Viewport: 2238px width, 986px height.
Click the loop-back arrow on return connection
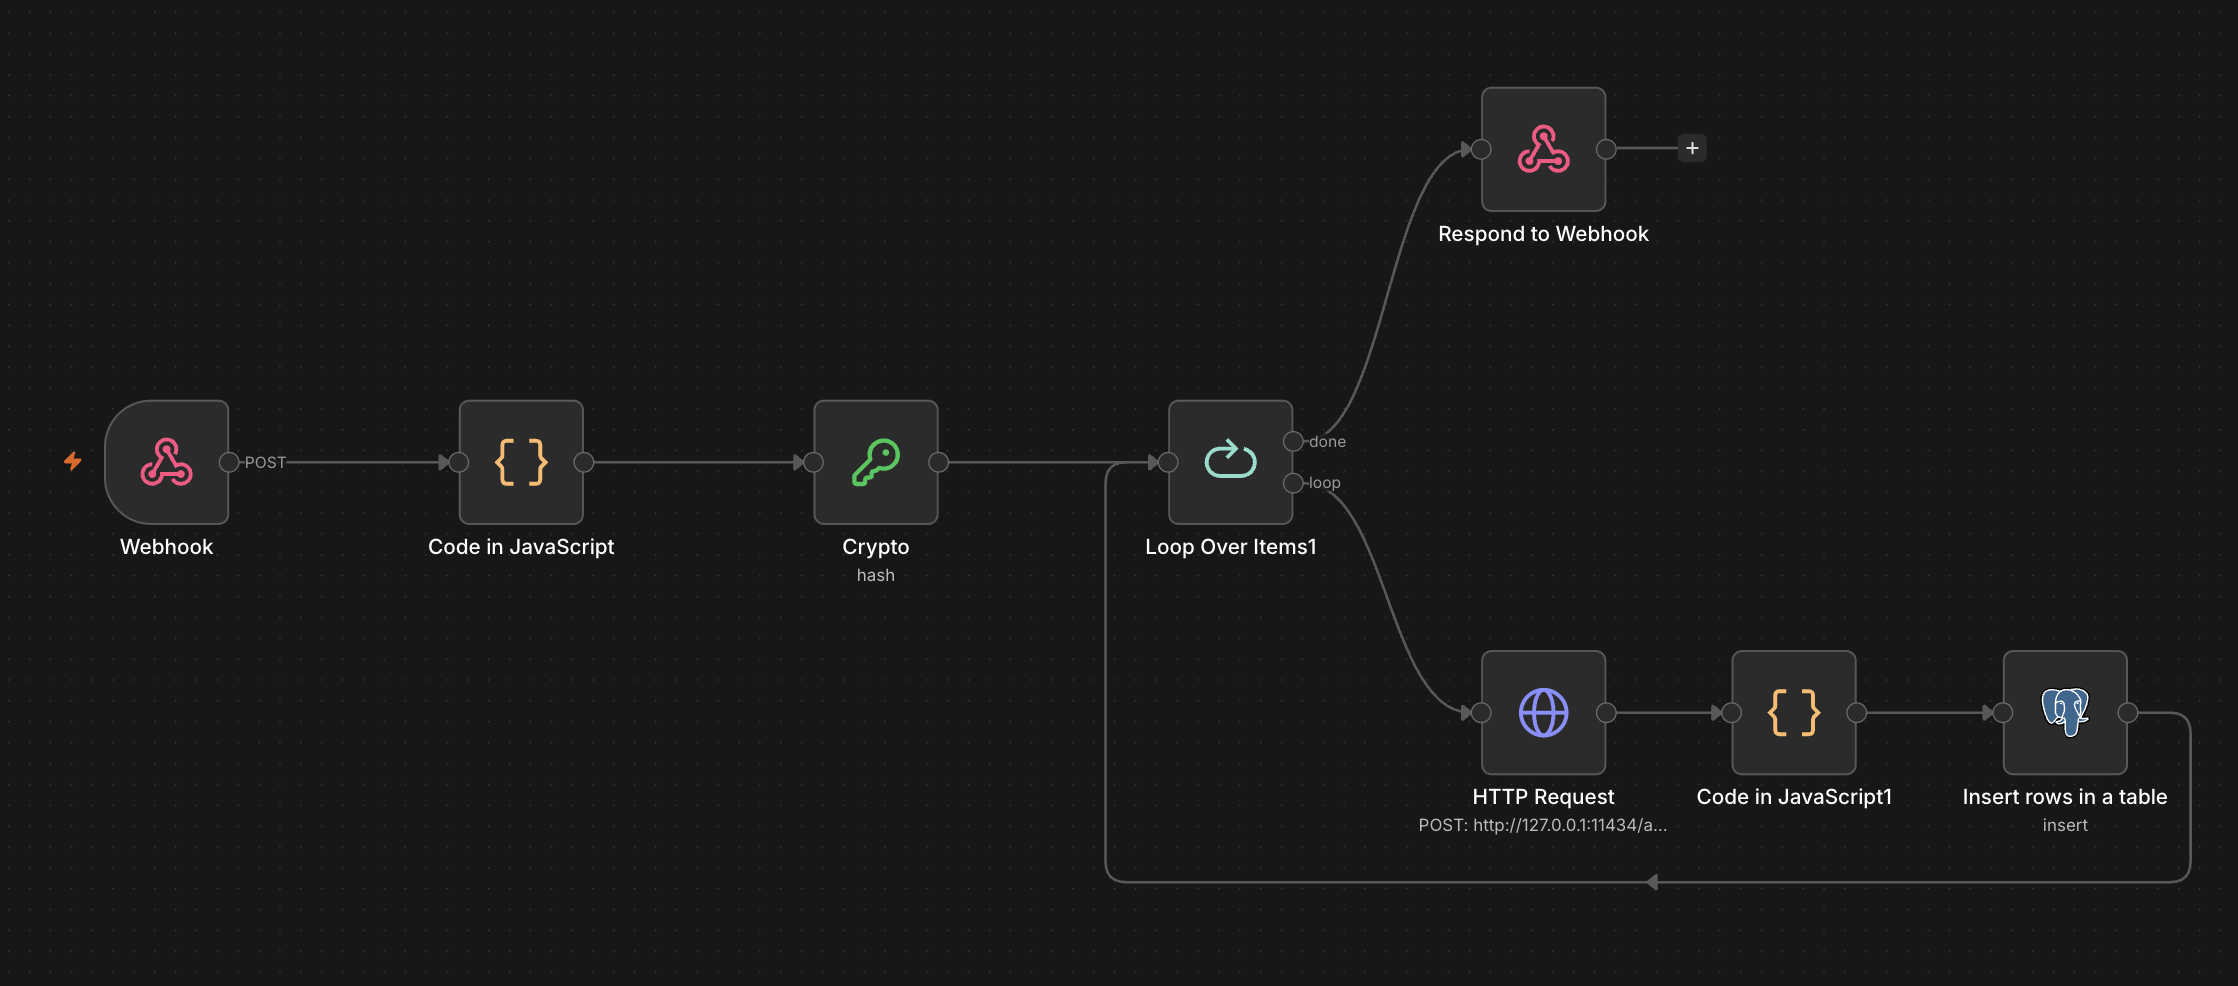[x=1652, y=882]
